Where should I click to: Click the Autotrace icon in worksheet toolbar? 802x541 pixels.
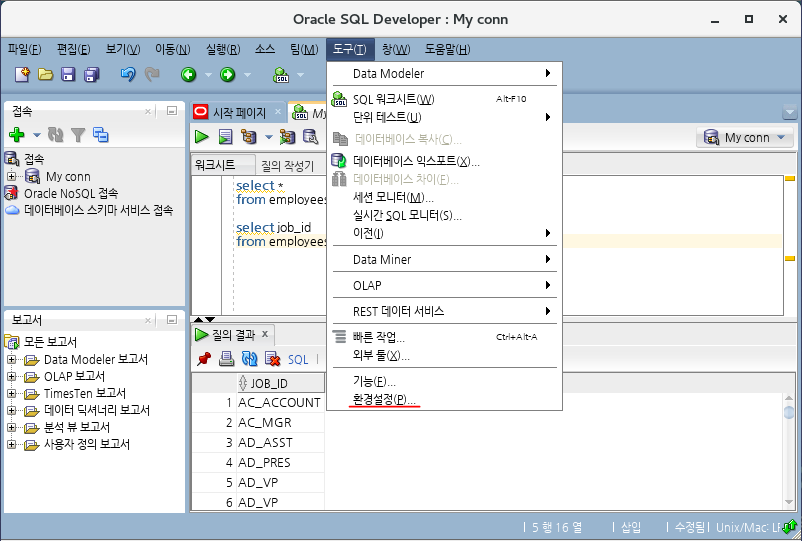287,137
